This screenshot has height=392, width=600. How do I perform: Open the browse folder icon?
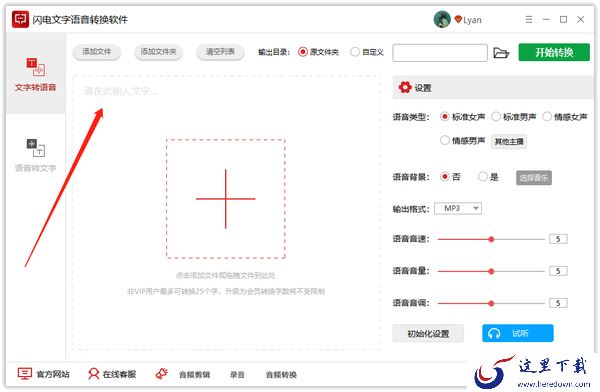(501, 52)
